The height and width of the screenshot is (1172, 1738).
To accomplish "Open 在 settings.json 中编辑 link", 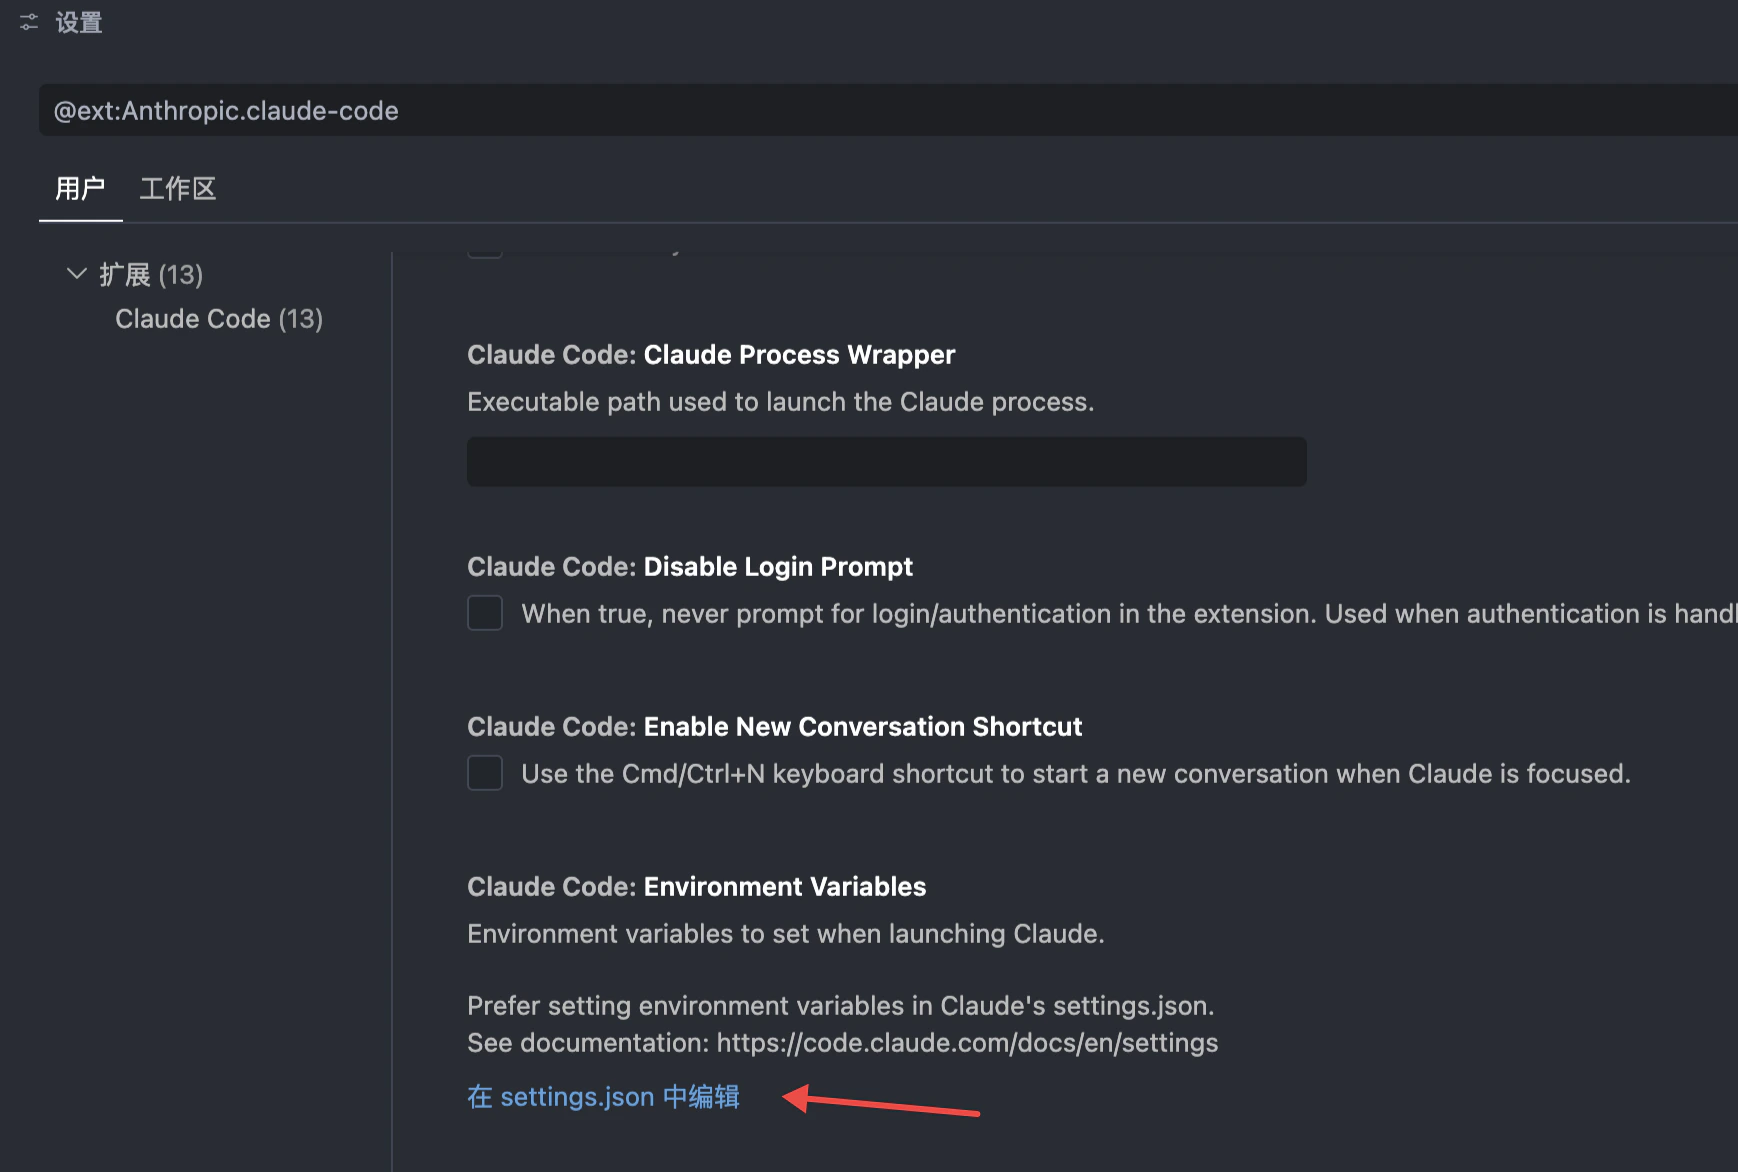I will (603, 1097).
